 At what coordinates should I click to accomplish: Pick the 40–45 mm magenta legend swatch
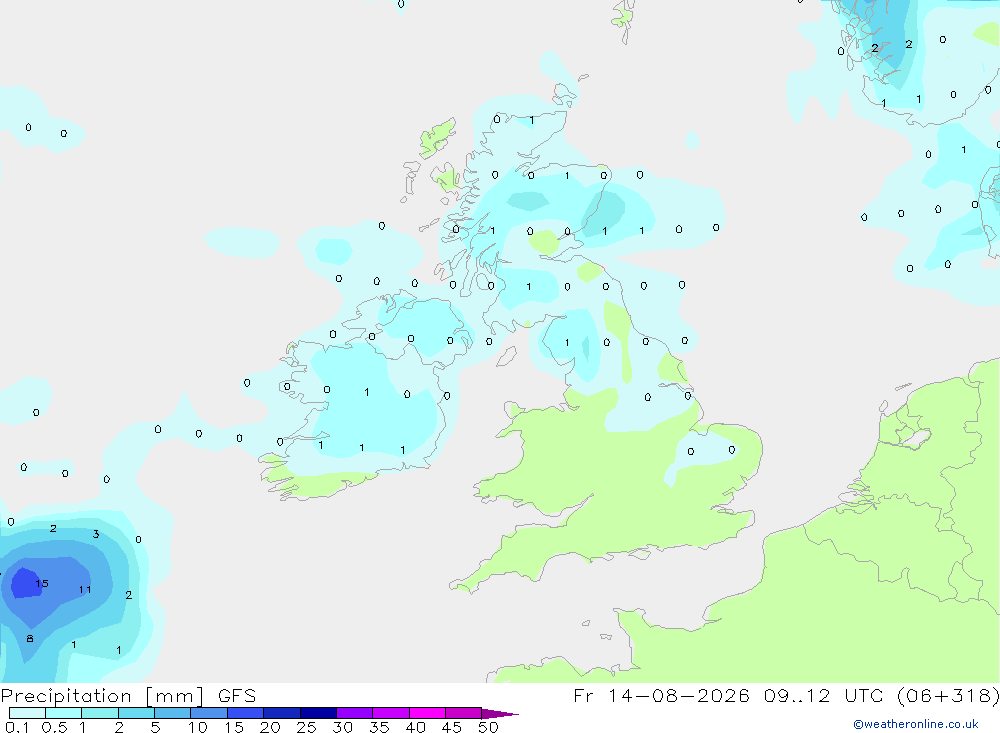pos(427,713)
